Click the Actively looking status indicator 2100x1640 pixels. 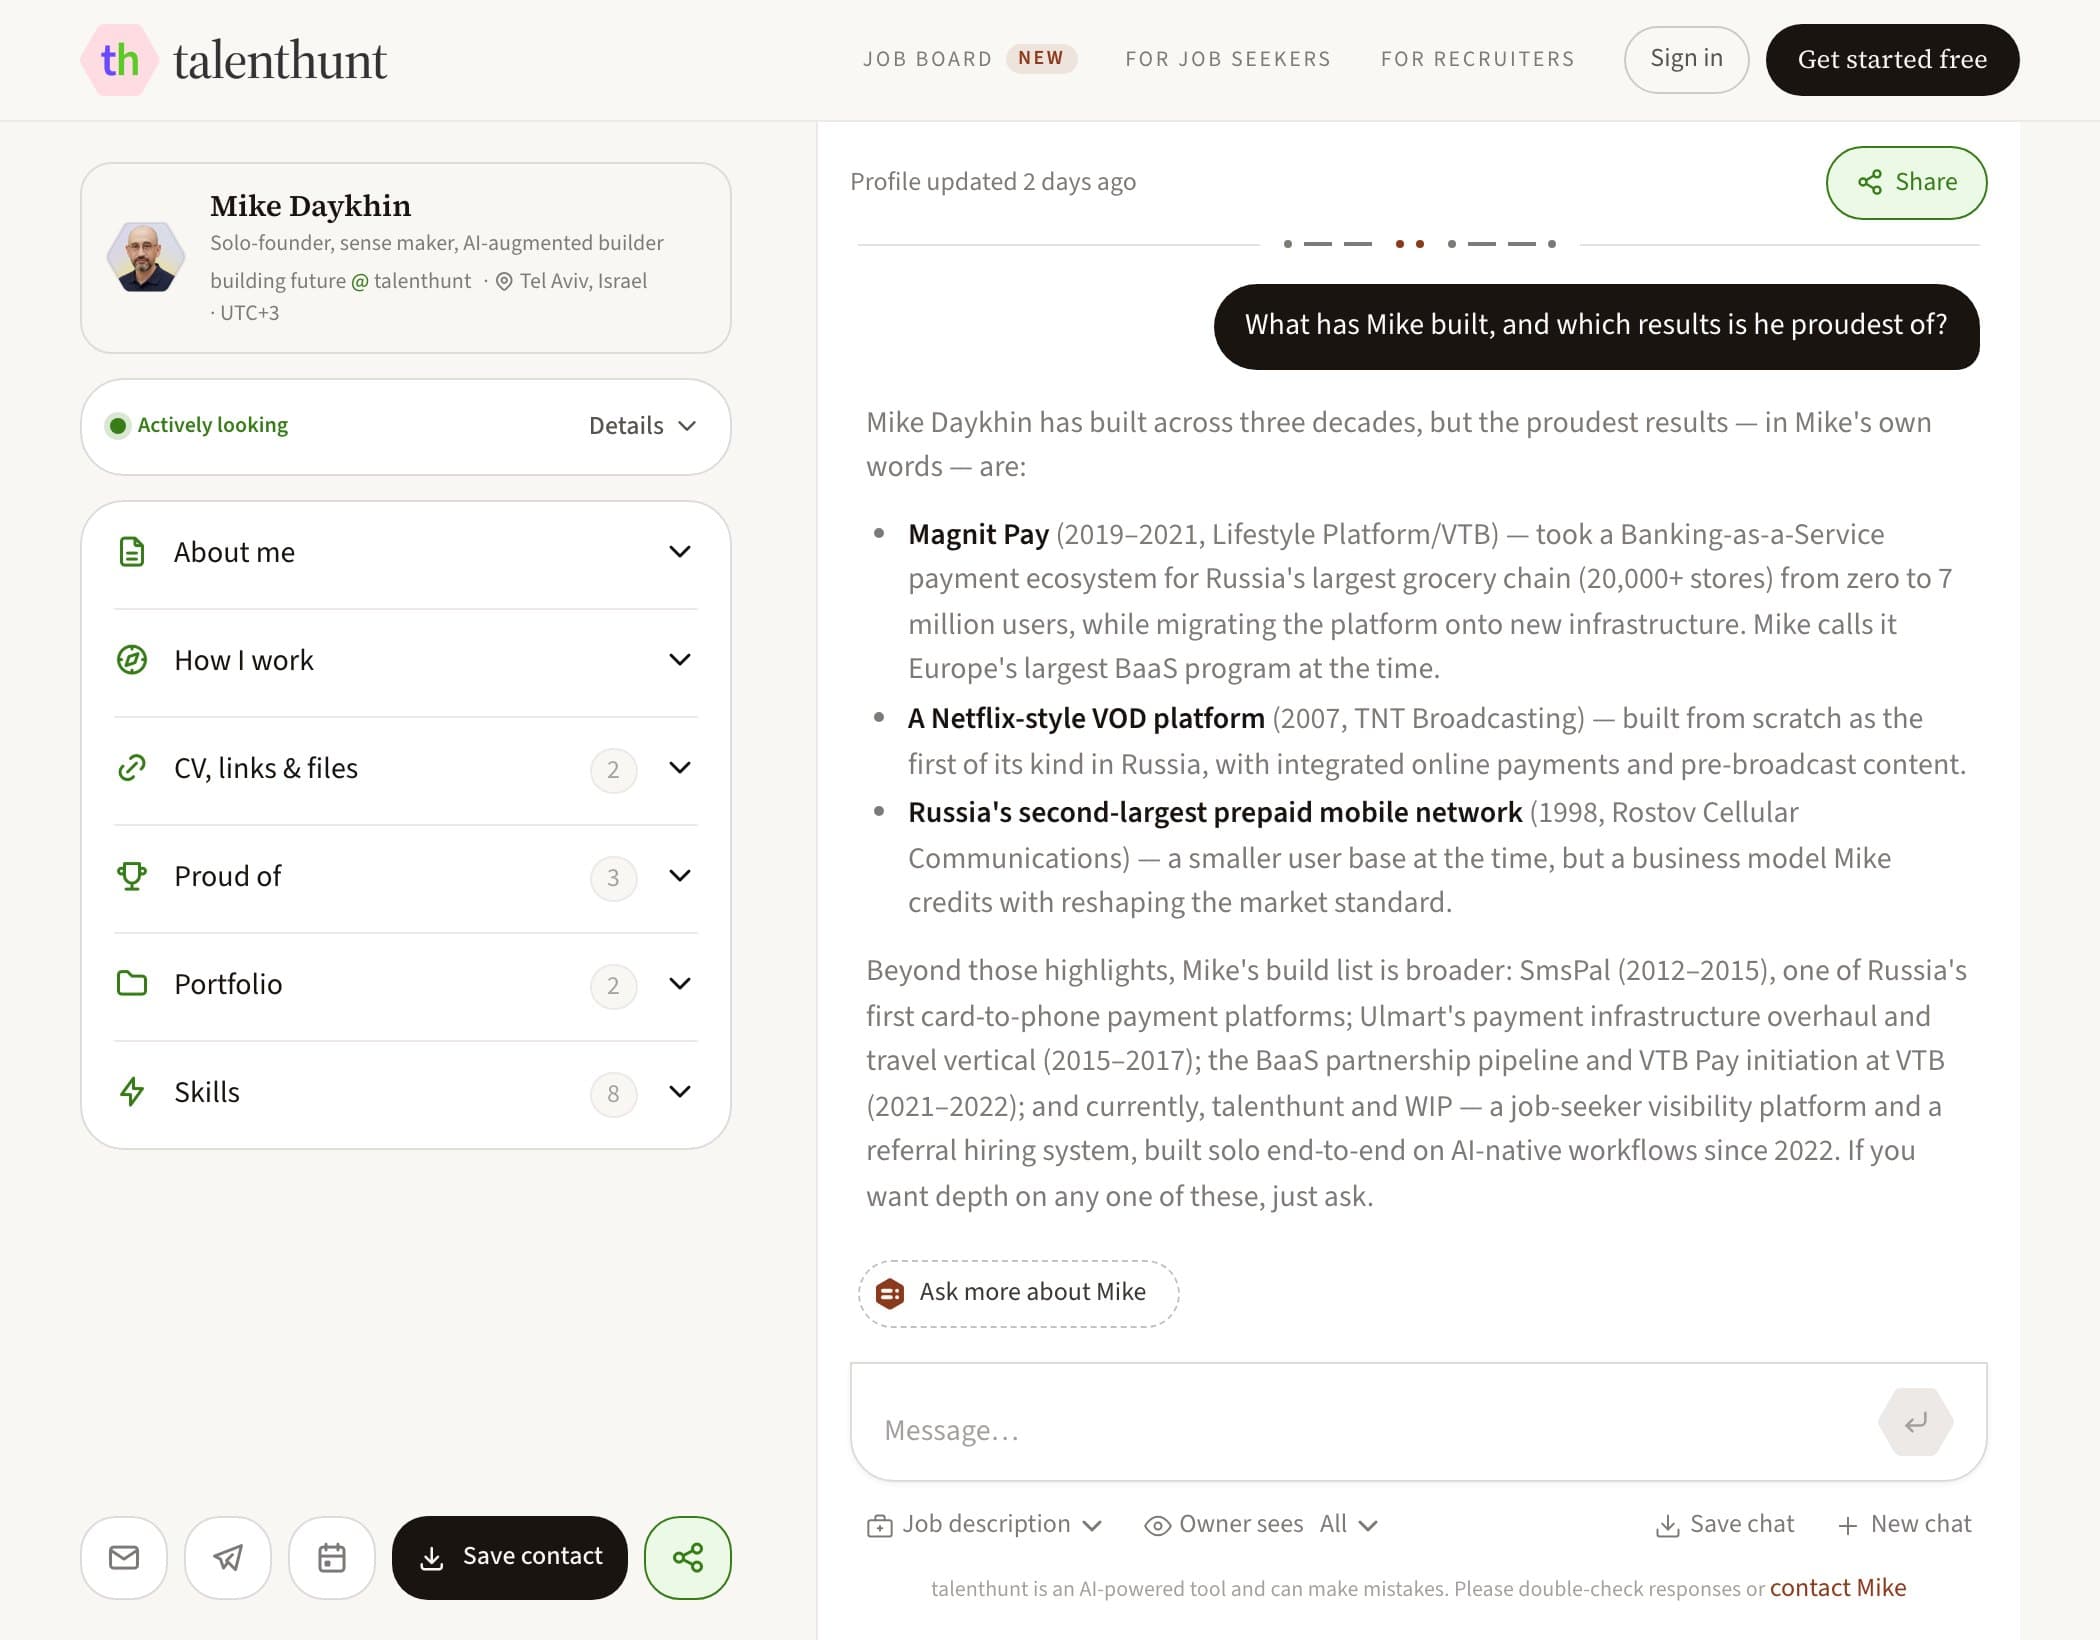pos(197,425)
